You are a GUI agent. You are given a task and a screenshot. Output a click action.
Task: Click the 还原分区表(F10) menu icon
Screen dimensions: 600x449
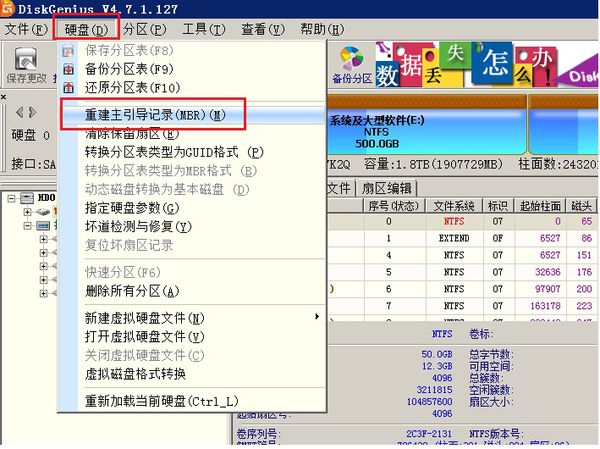pyautogui.click(x=68, y=88)
